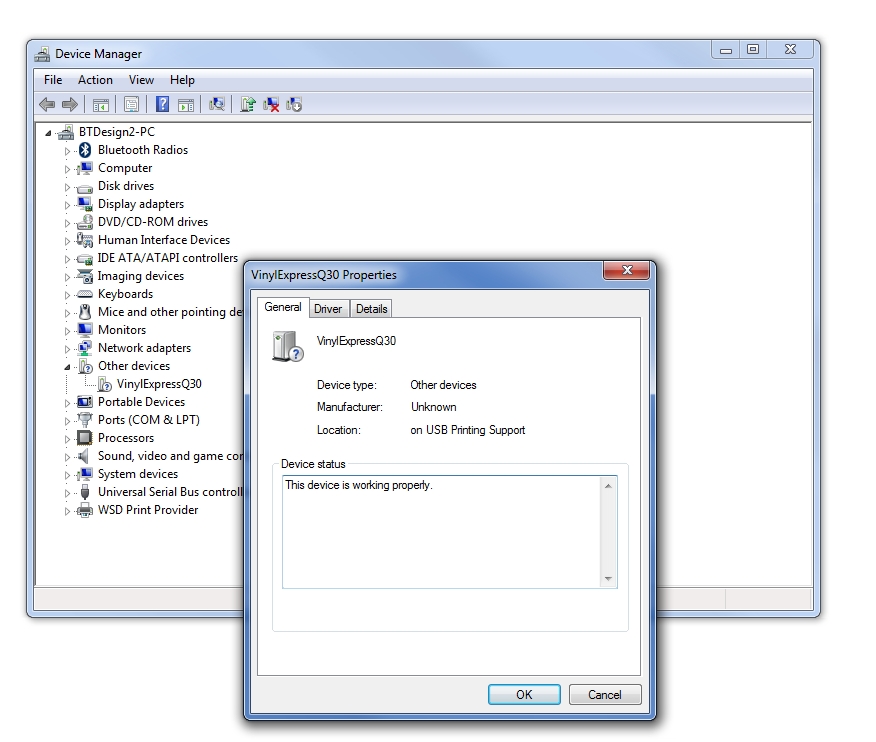Click Scan for hardware changes icon
The width and height of the screenshot is (876, 742).
click(x=217, y=104)
